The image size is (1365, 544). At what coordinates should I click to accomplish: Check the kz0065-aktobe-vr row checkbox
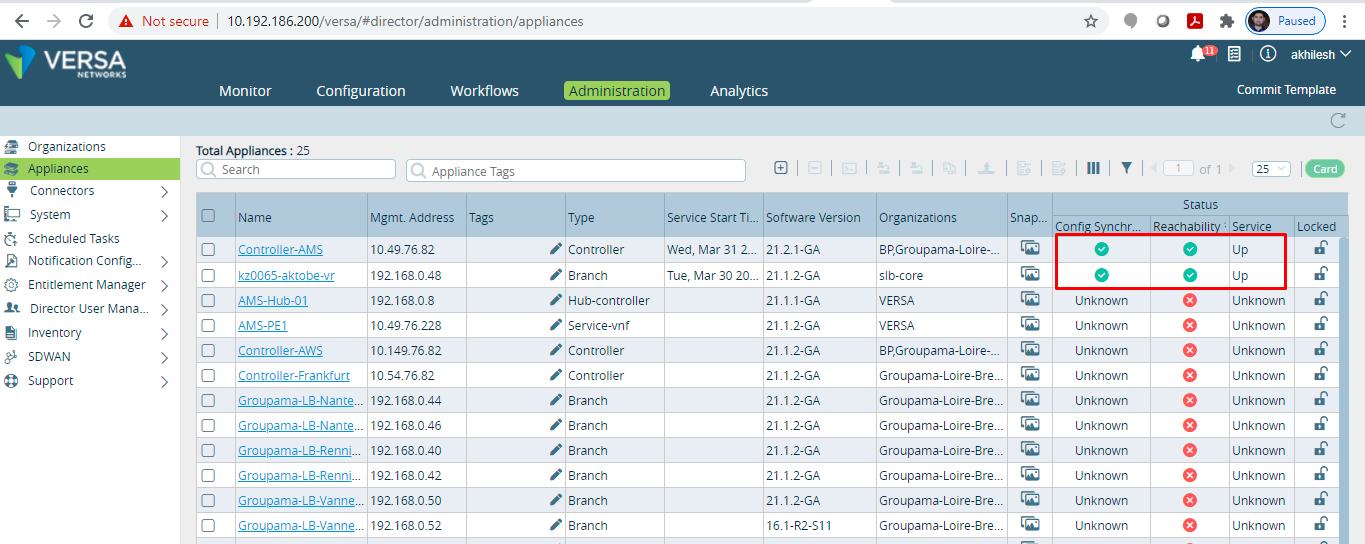pos(208,275)
